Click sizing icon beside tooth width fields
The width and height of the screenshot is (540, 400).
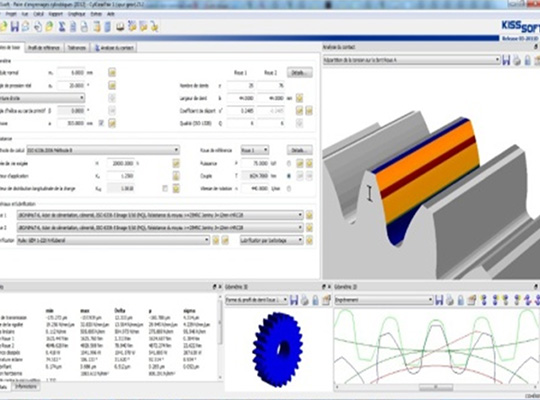tap(299, 98)
